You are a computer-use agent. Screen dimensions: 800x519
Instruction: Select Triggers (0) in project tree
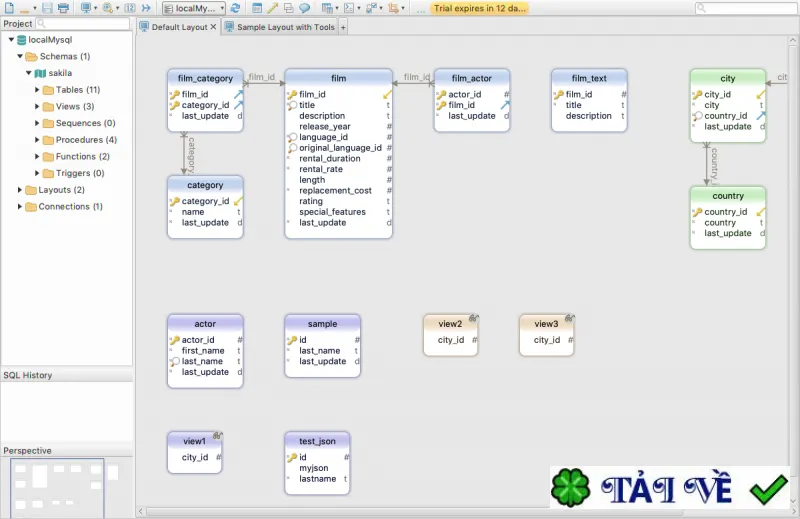tap(80, 173)
